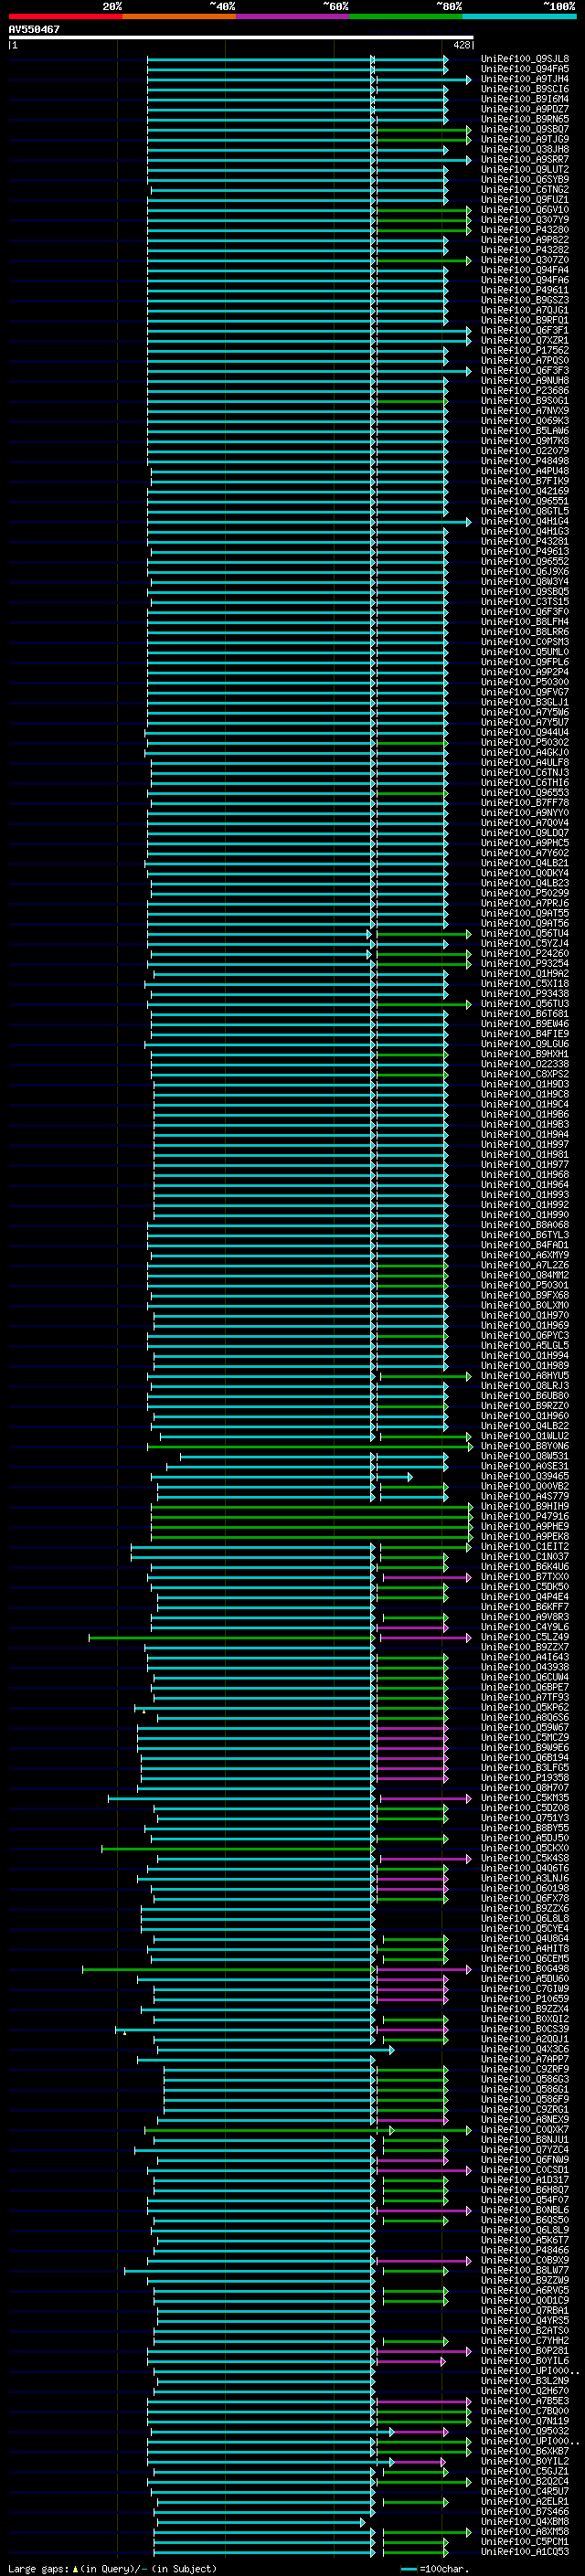Click the purple ~60% identity legend segment

[292, 16]
